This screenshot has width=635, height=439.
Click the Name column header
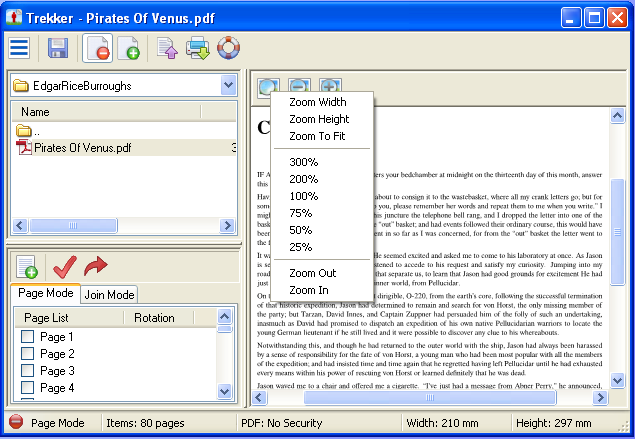pyautogui.click(x=106, y=112)
